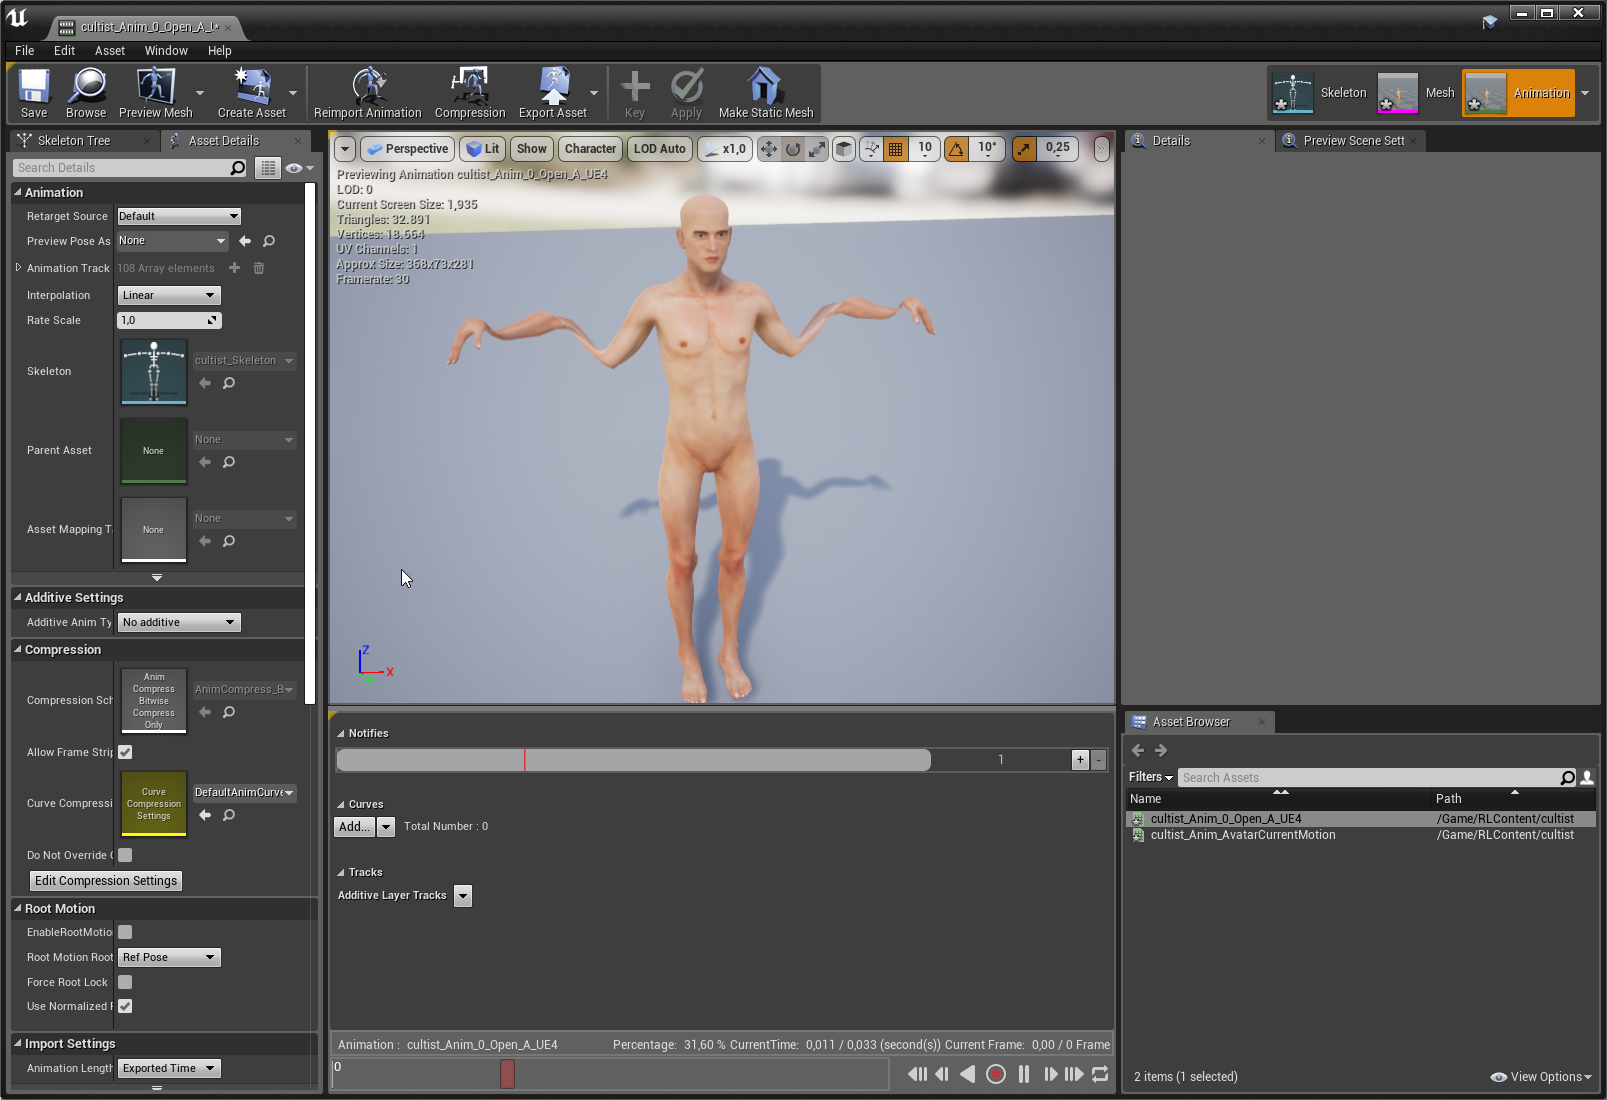Click the Add... curve button
Viewport: 1607px width, 1100px height.
pos(354,827)
